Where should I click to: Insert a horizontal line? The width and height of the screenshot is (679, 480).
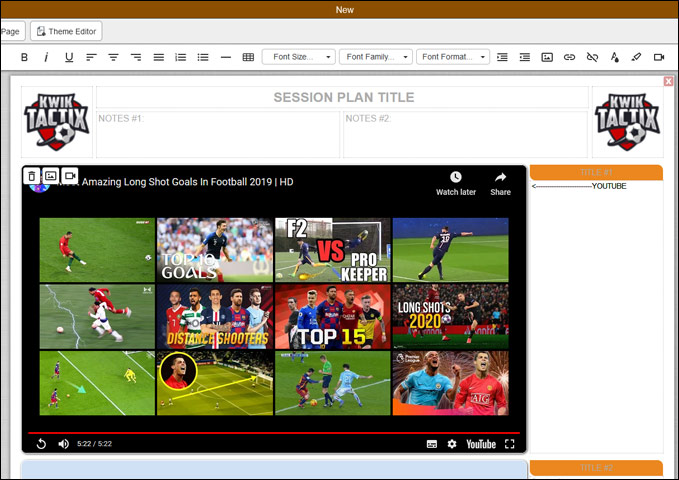pyautogui.click(x=226, y=57)
